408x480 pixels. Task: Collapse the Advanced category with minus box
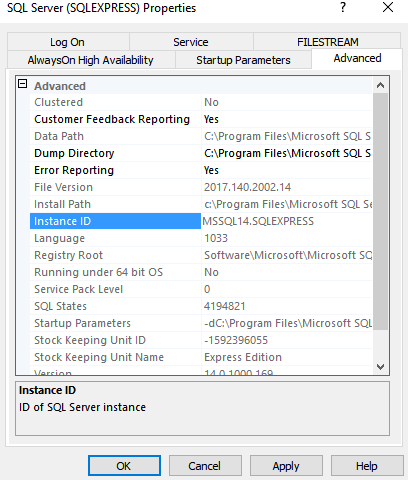(x=22, y=84)
